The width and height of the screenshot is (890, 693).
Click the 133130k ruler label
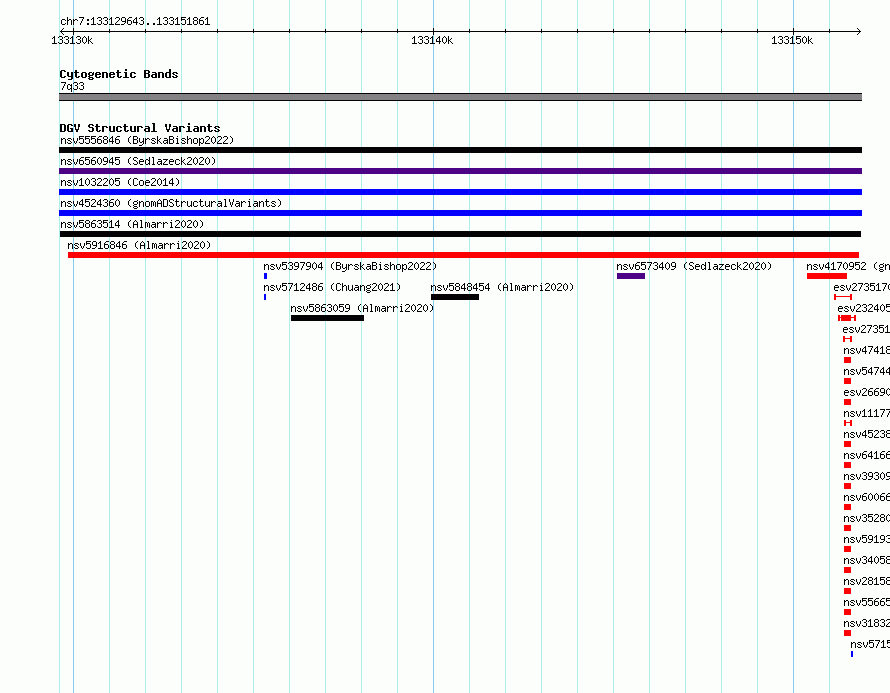[72, 40]
